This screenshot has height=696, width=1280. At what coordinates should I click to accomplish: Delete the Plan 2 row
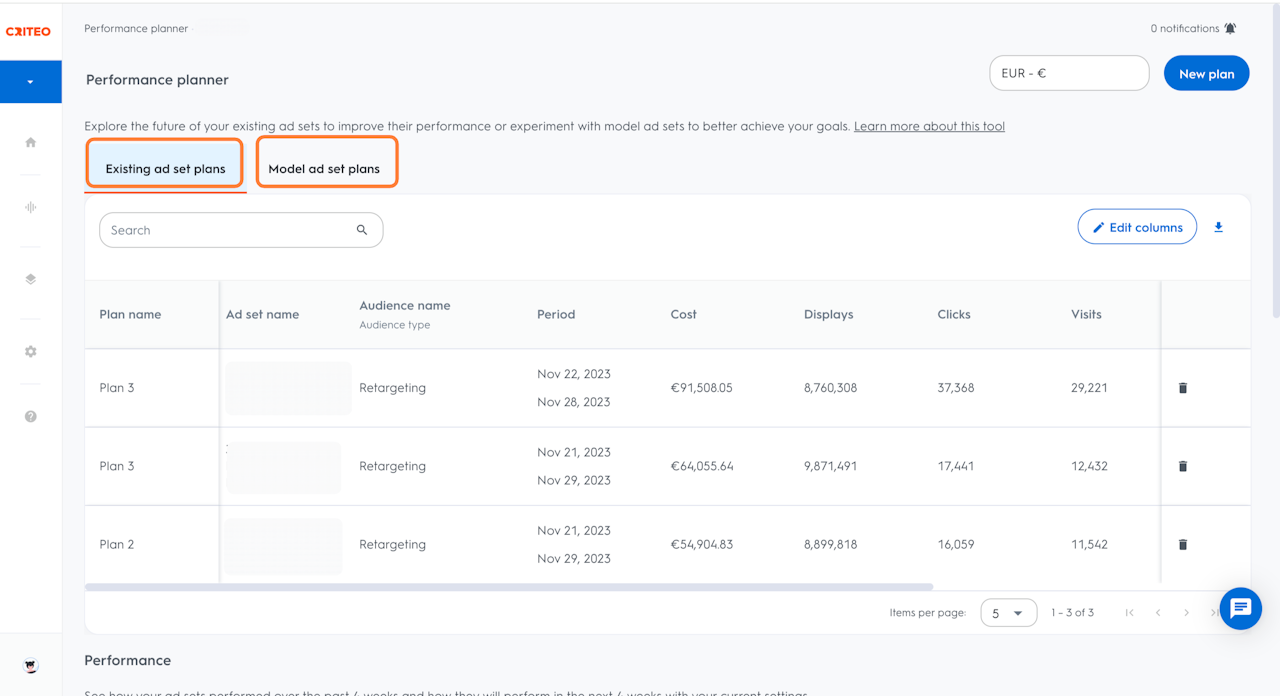tap(1183, 545)
